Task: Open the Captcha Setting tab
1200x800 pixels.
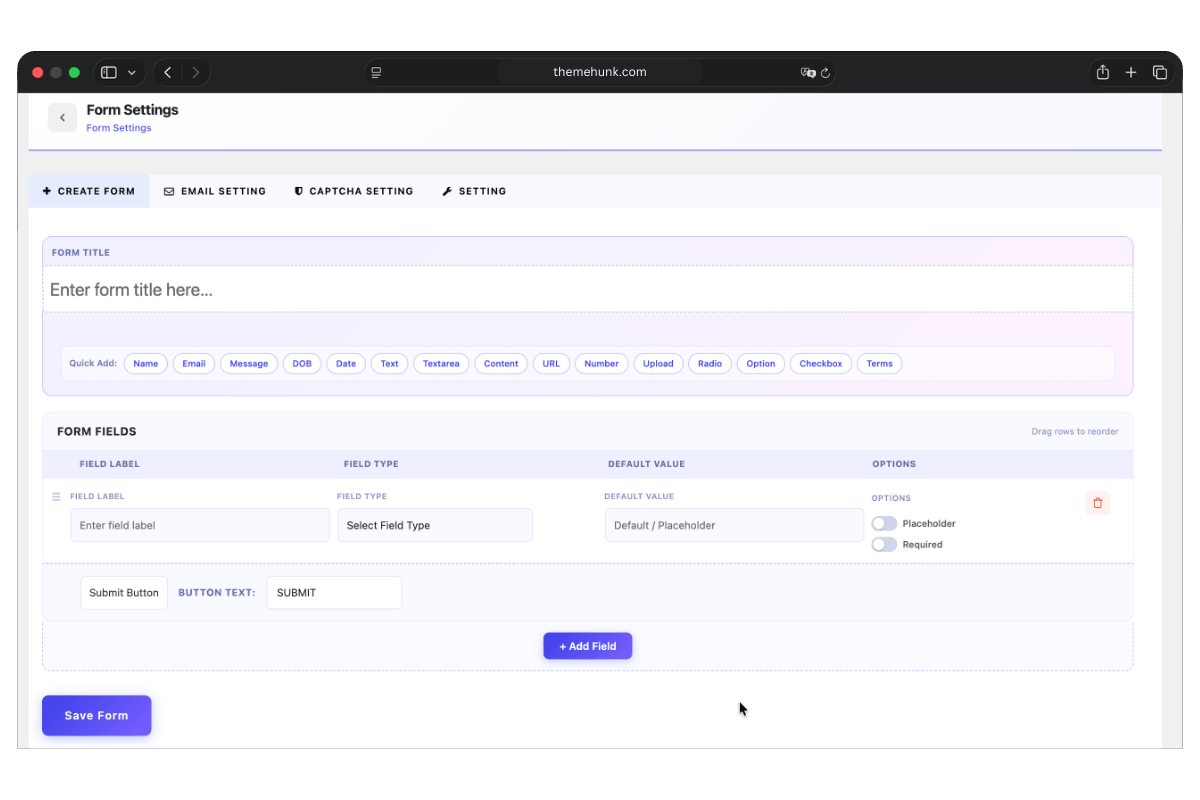Action: tap(354, 191)
